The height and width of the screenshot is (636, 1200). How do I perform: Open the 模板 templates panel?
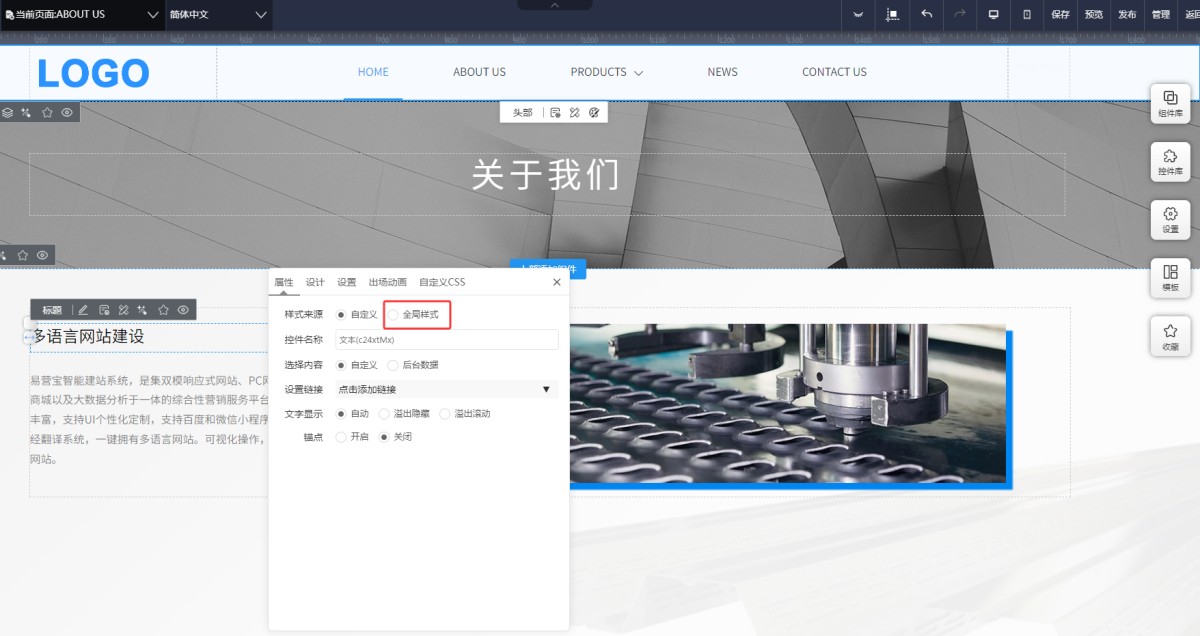1170,277
